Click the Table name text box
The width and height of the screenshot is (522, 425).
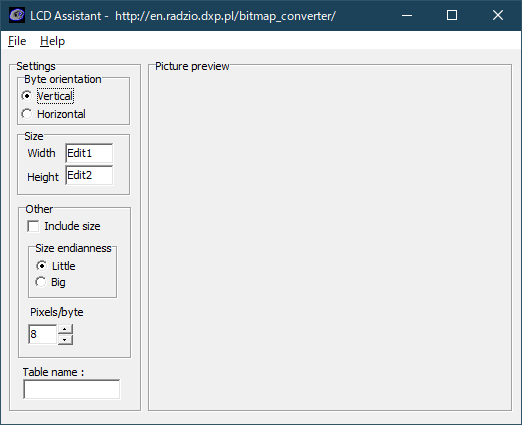click(71, 389)
